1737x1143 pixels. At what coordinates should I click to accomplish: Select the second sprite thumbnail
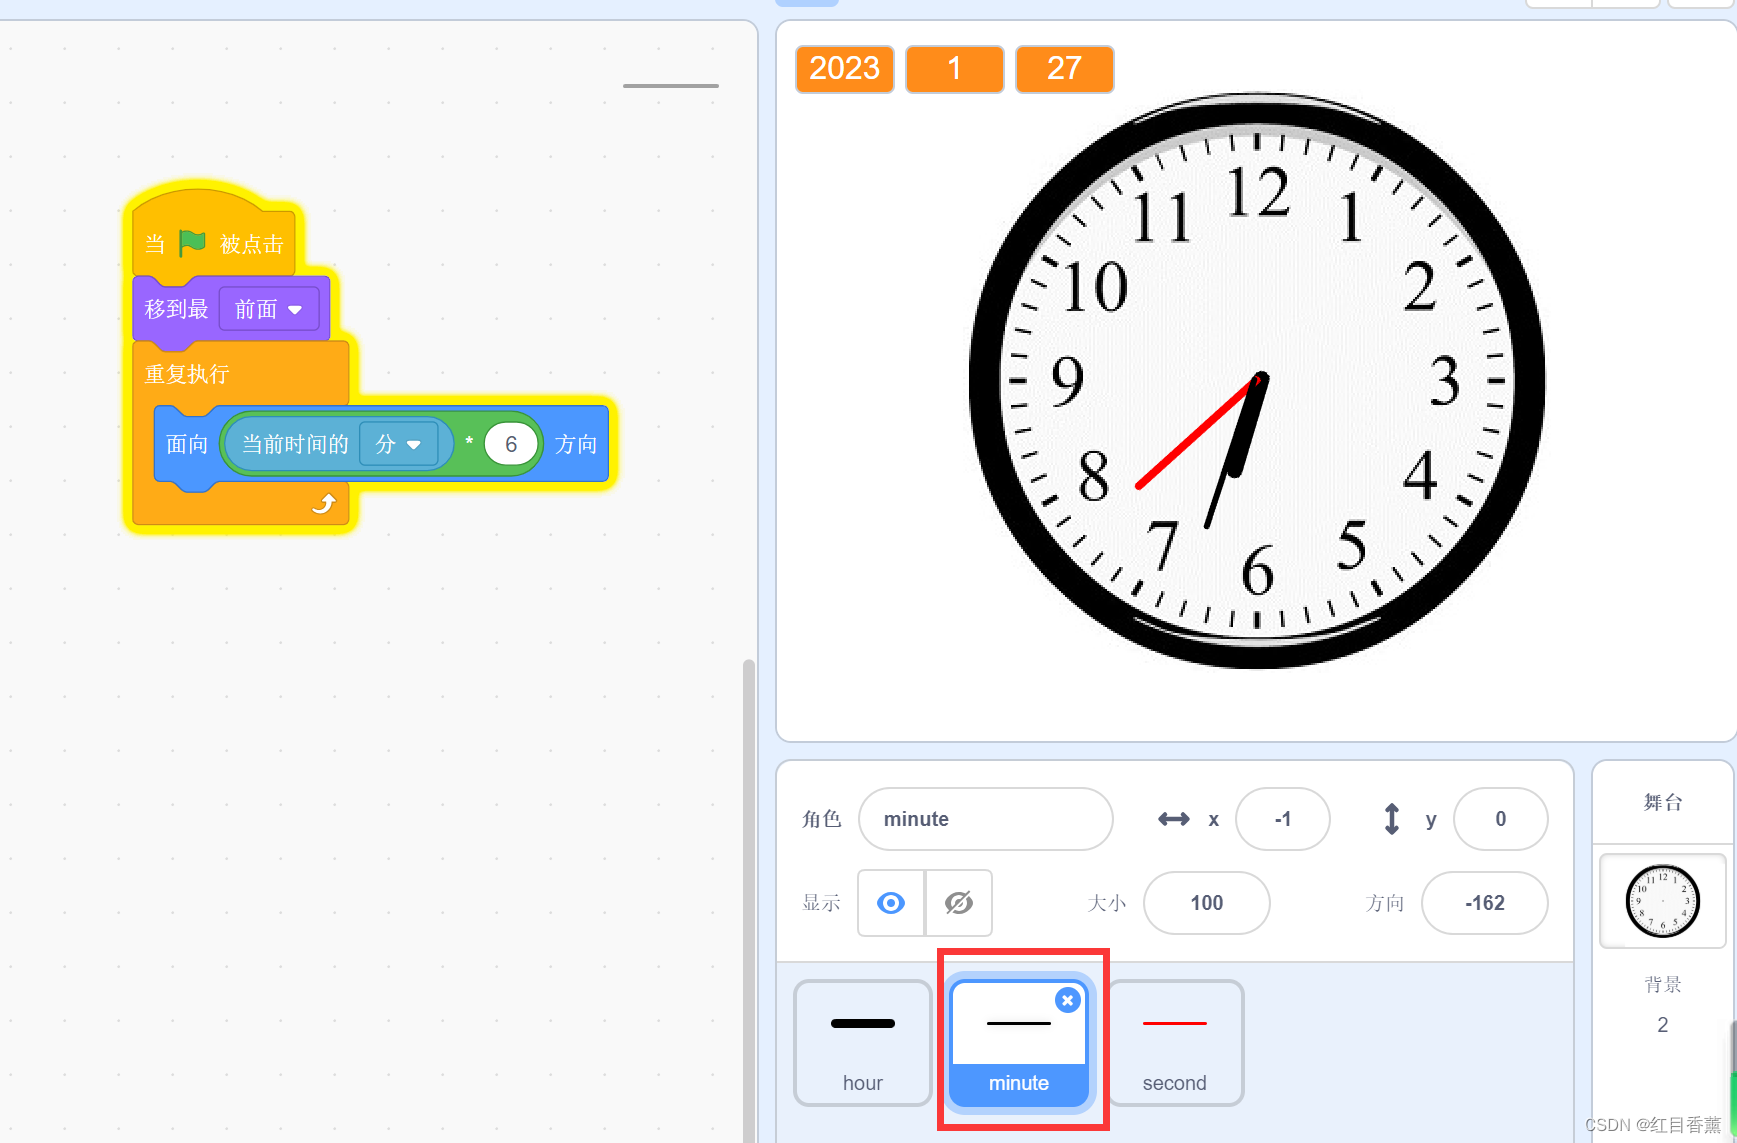[1175, 1042]
